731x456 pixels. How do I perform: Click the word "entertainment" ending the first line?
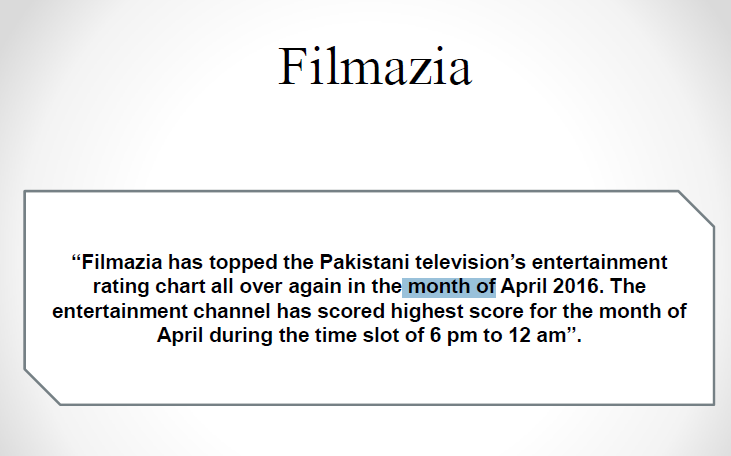pos(600,262)
